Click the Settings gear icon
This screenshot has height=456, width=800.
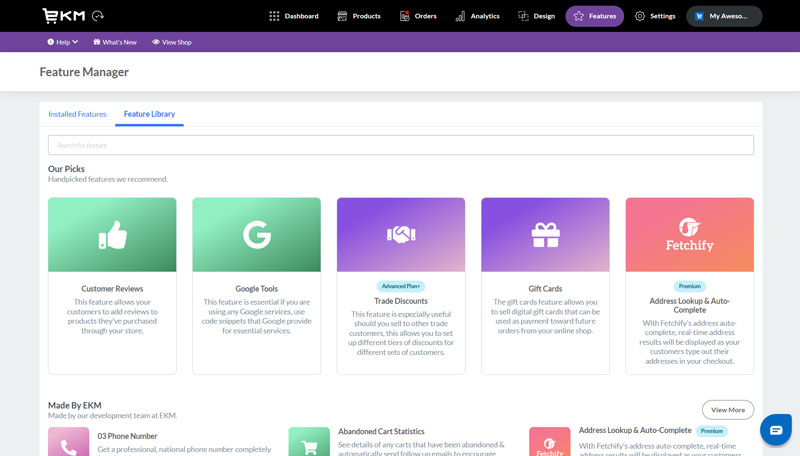tap(639, 16)
